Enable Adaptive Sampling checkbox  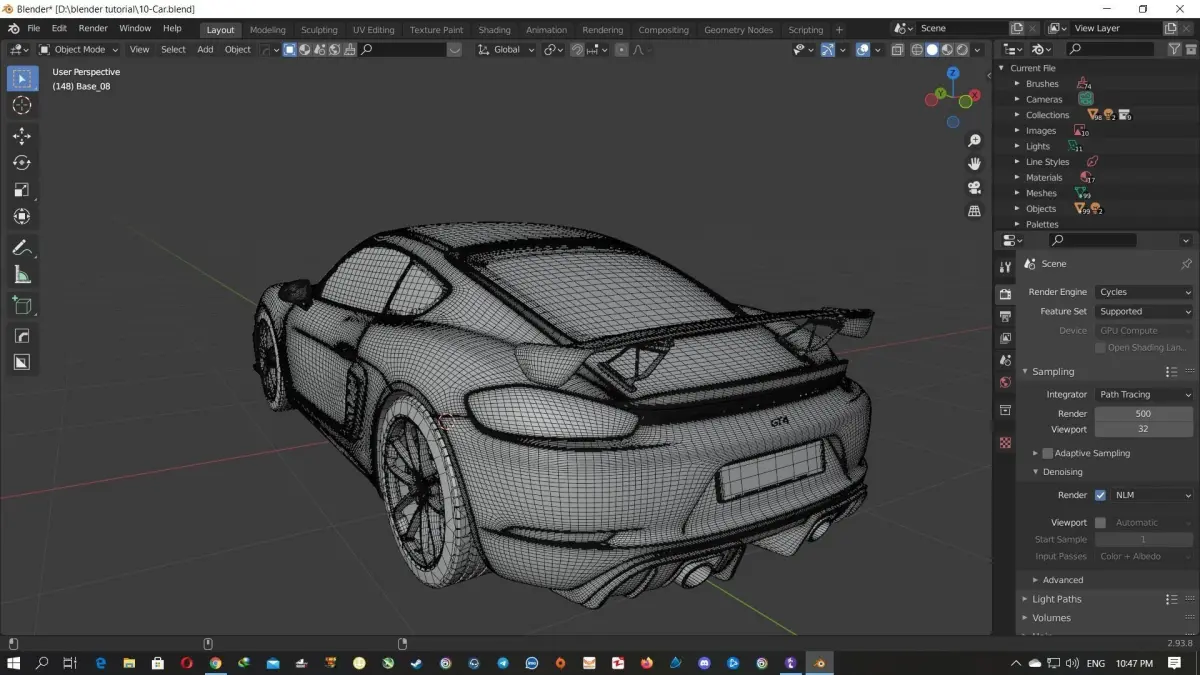[x=1048, y=453]
